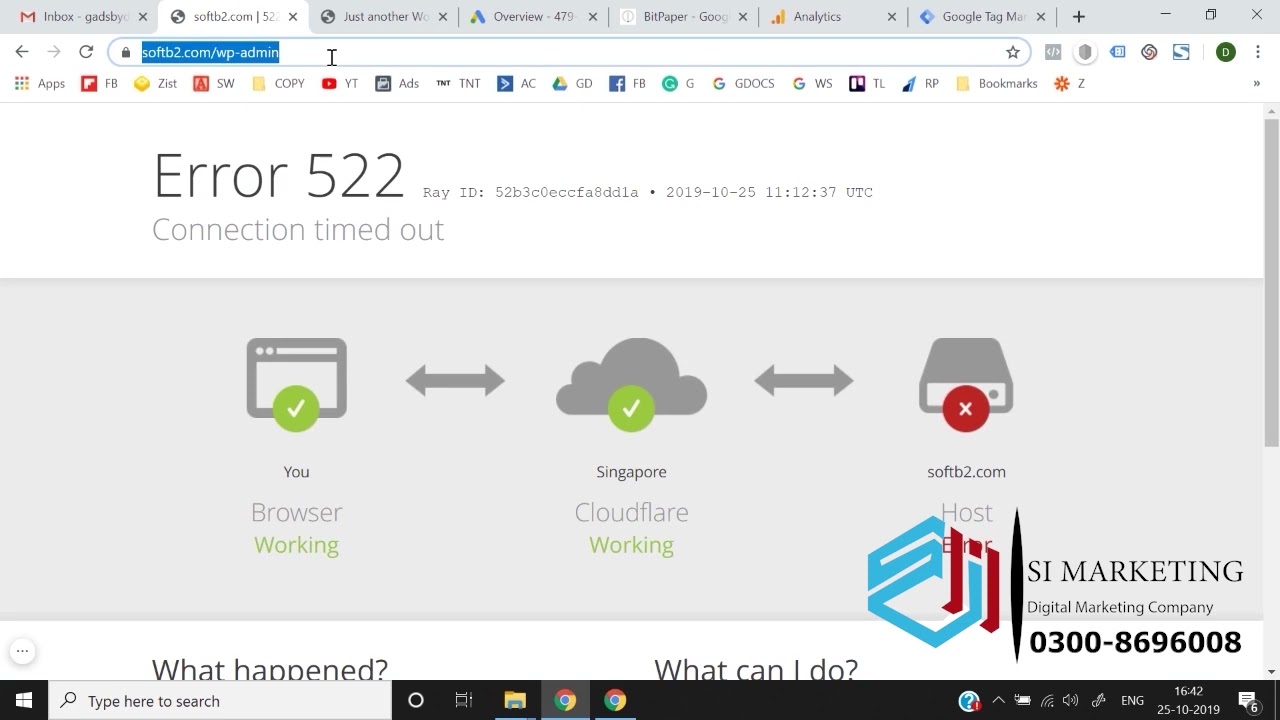Open the YT YouTube bookmark
The width and height of the screenshot is (1280, 720).
[x=340, y=84]
